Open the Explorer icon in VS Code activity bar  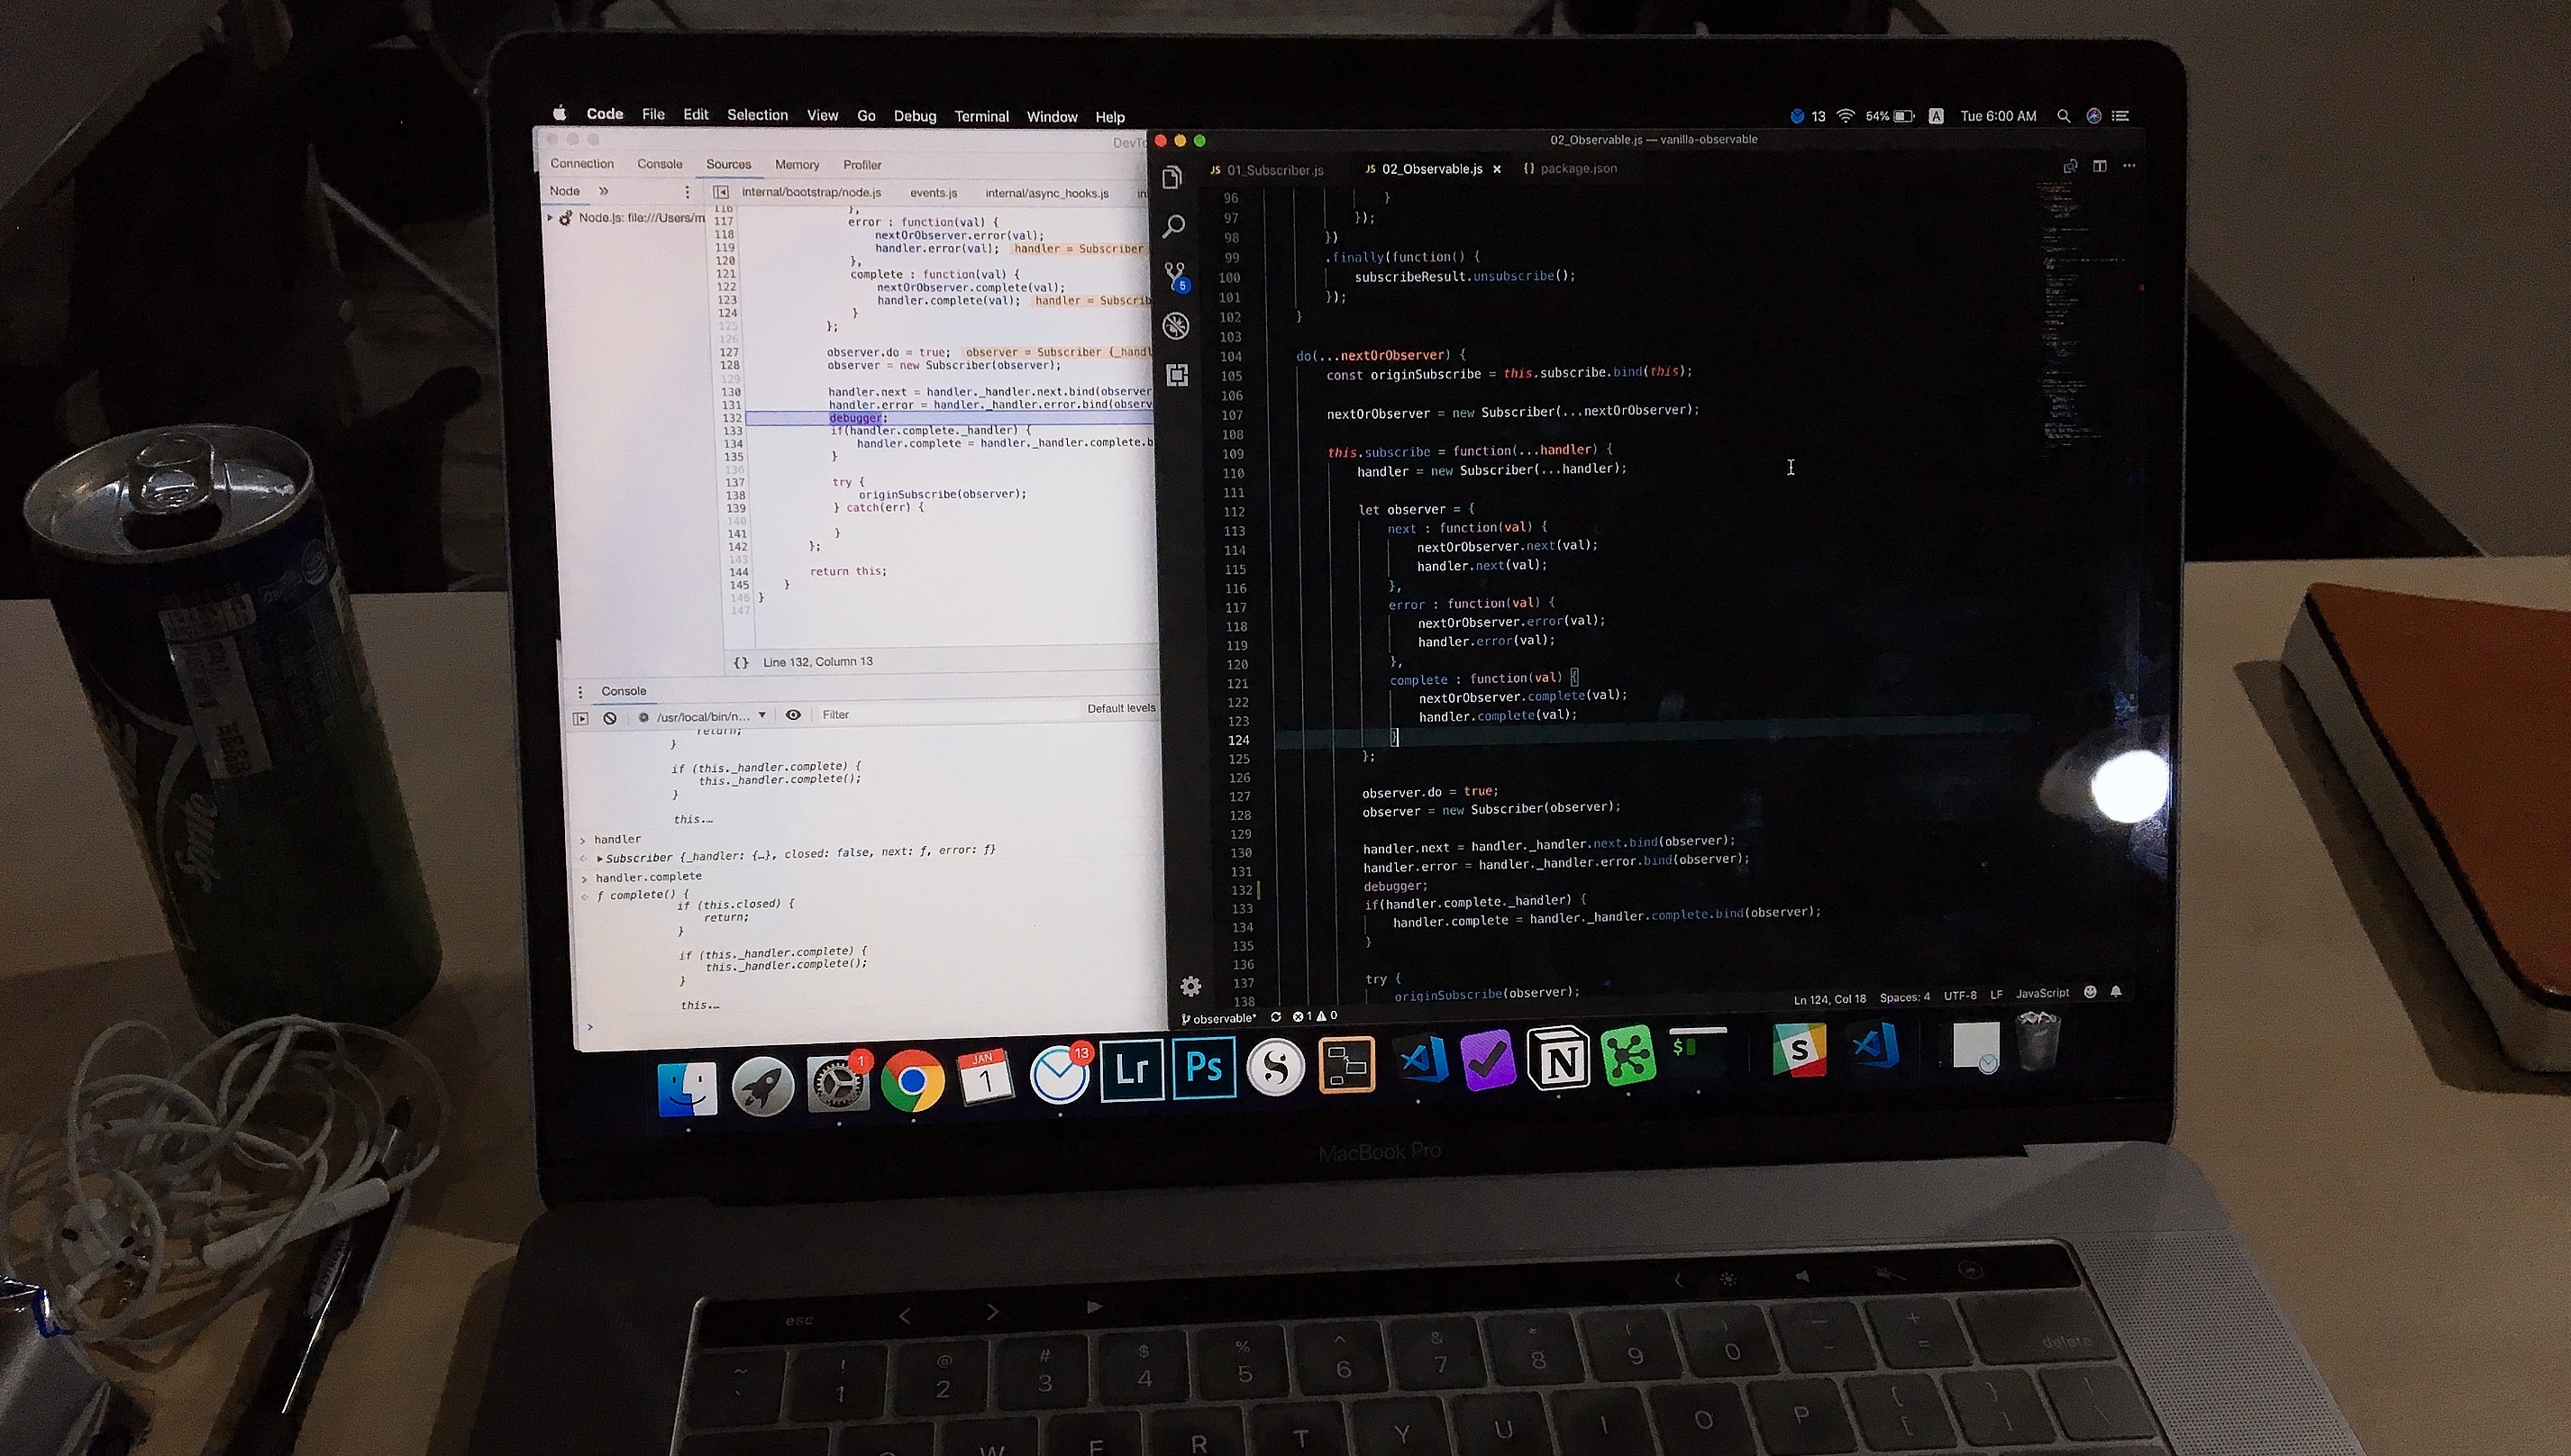coord(1173,178)
